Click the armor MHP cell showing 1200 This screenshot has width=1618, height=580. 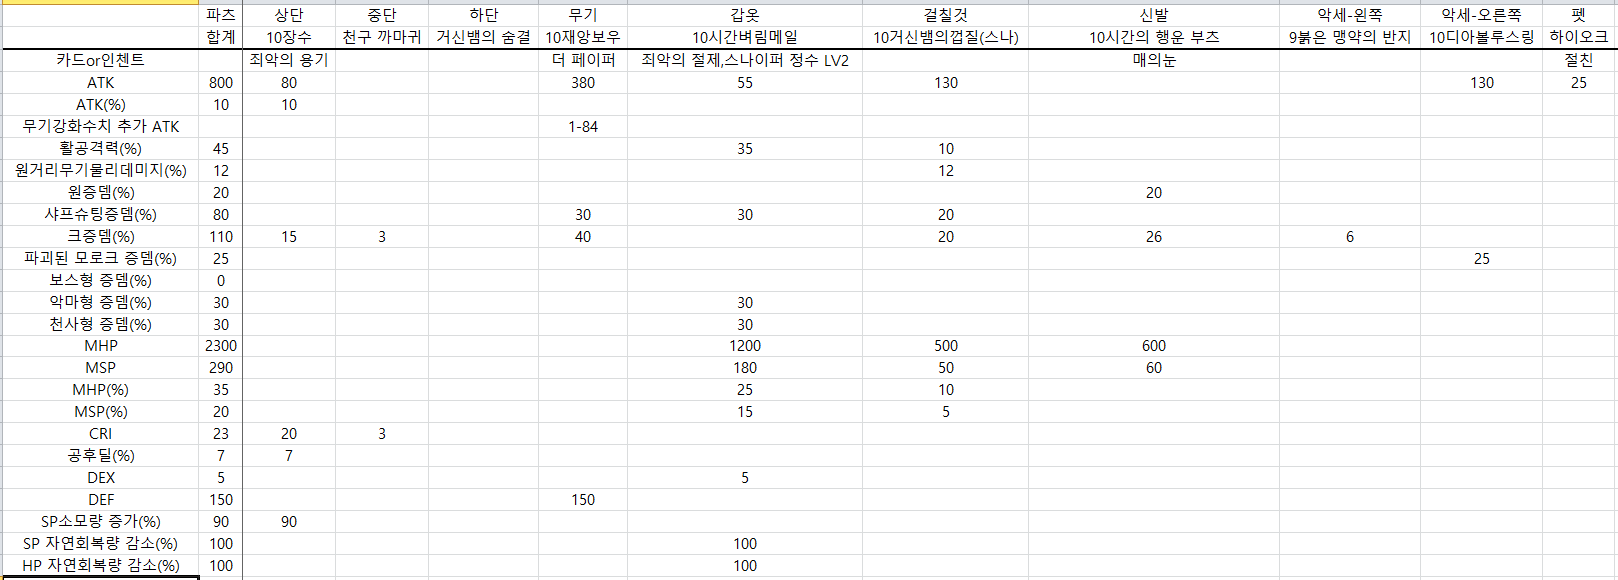pos(744,346)
